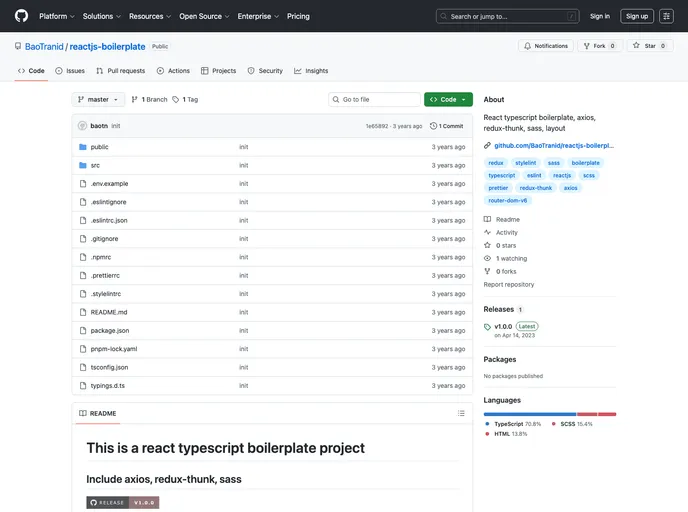The width and height of the screenshot is (688, 512).
Task: Click the GitHub logo icon
Action: click(21, 16)
